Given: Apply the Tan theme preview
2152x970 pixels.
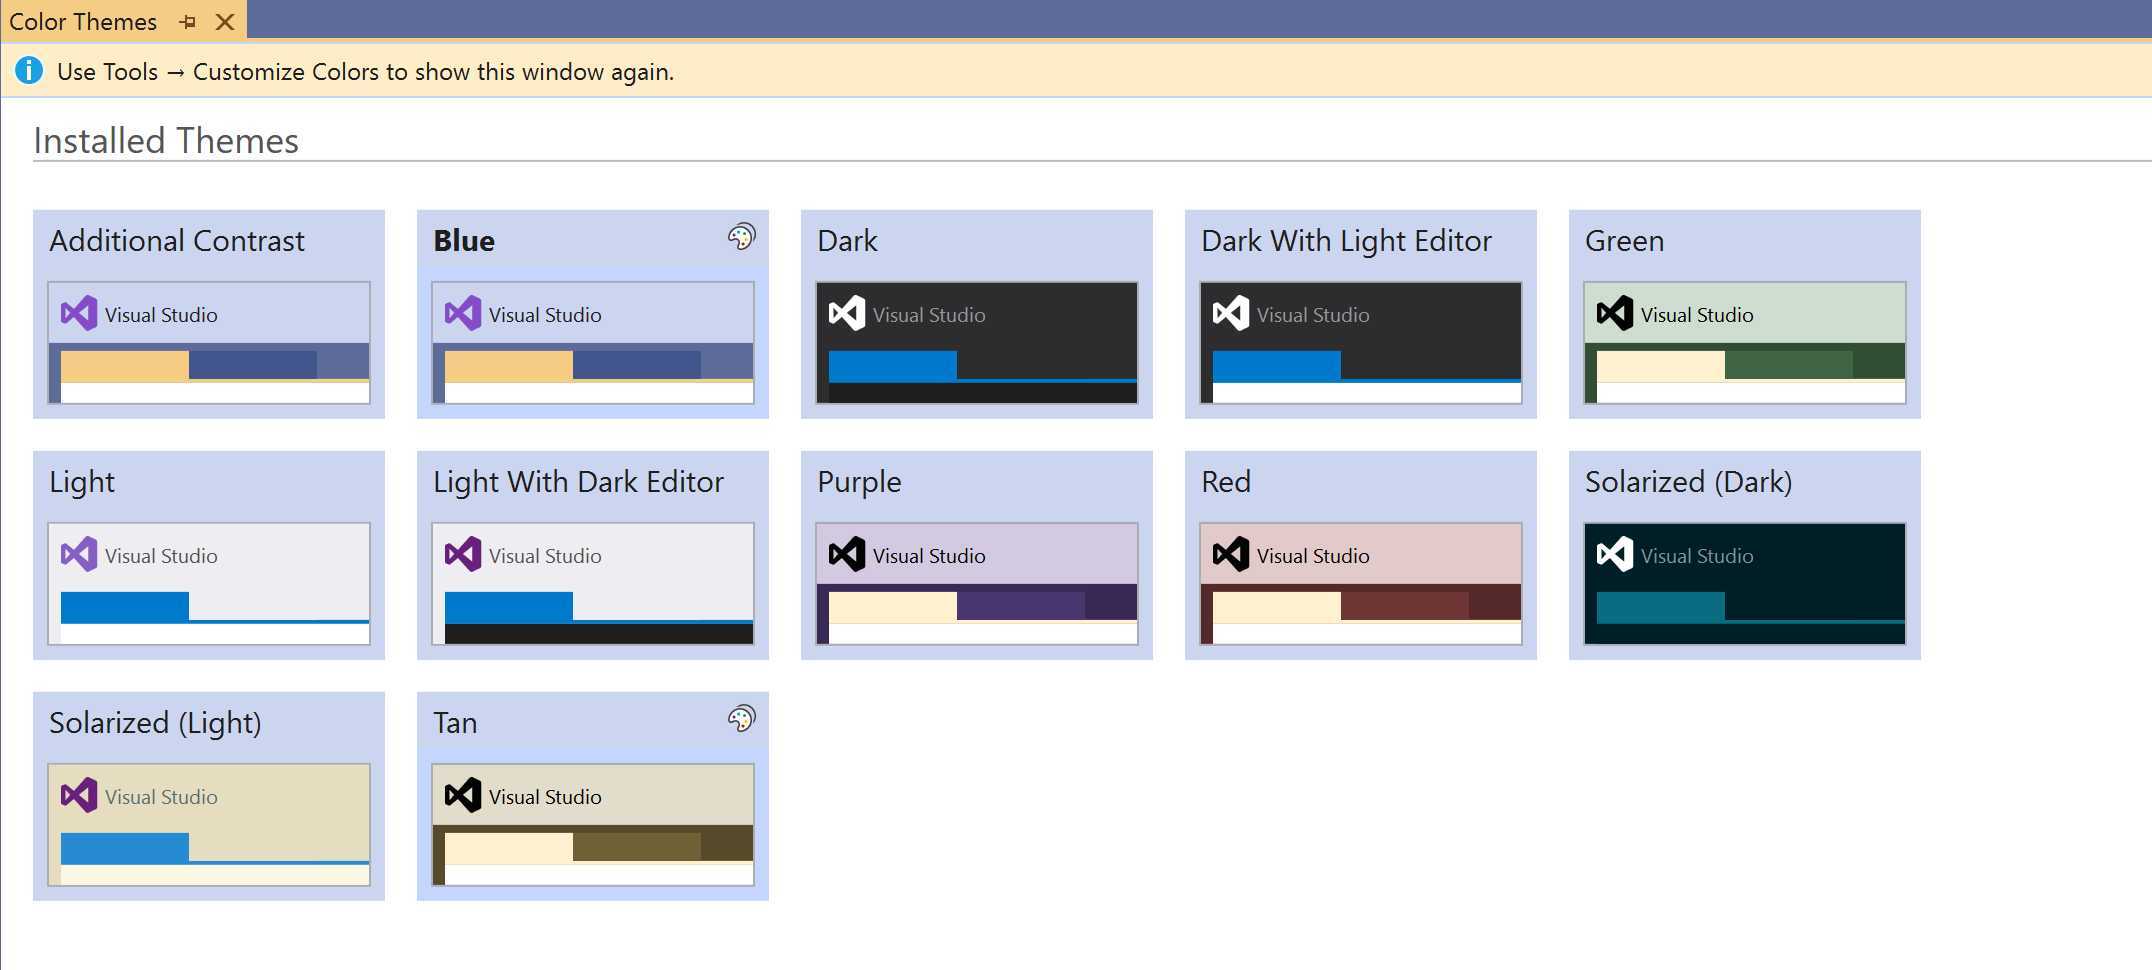Looking at the screenshot, I should tap(593, 825).
